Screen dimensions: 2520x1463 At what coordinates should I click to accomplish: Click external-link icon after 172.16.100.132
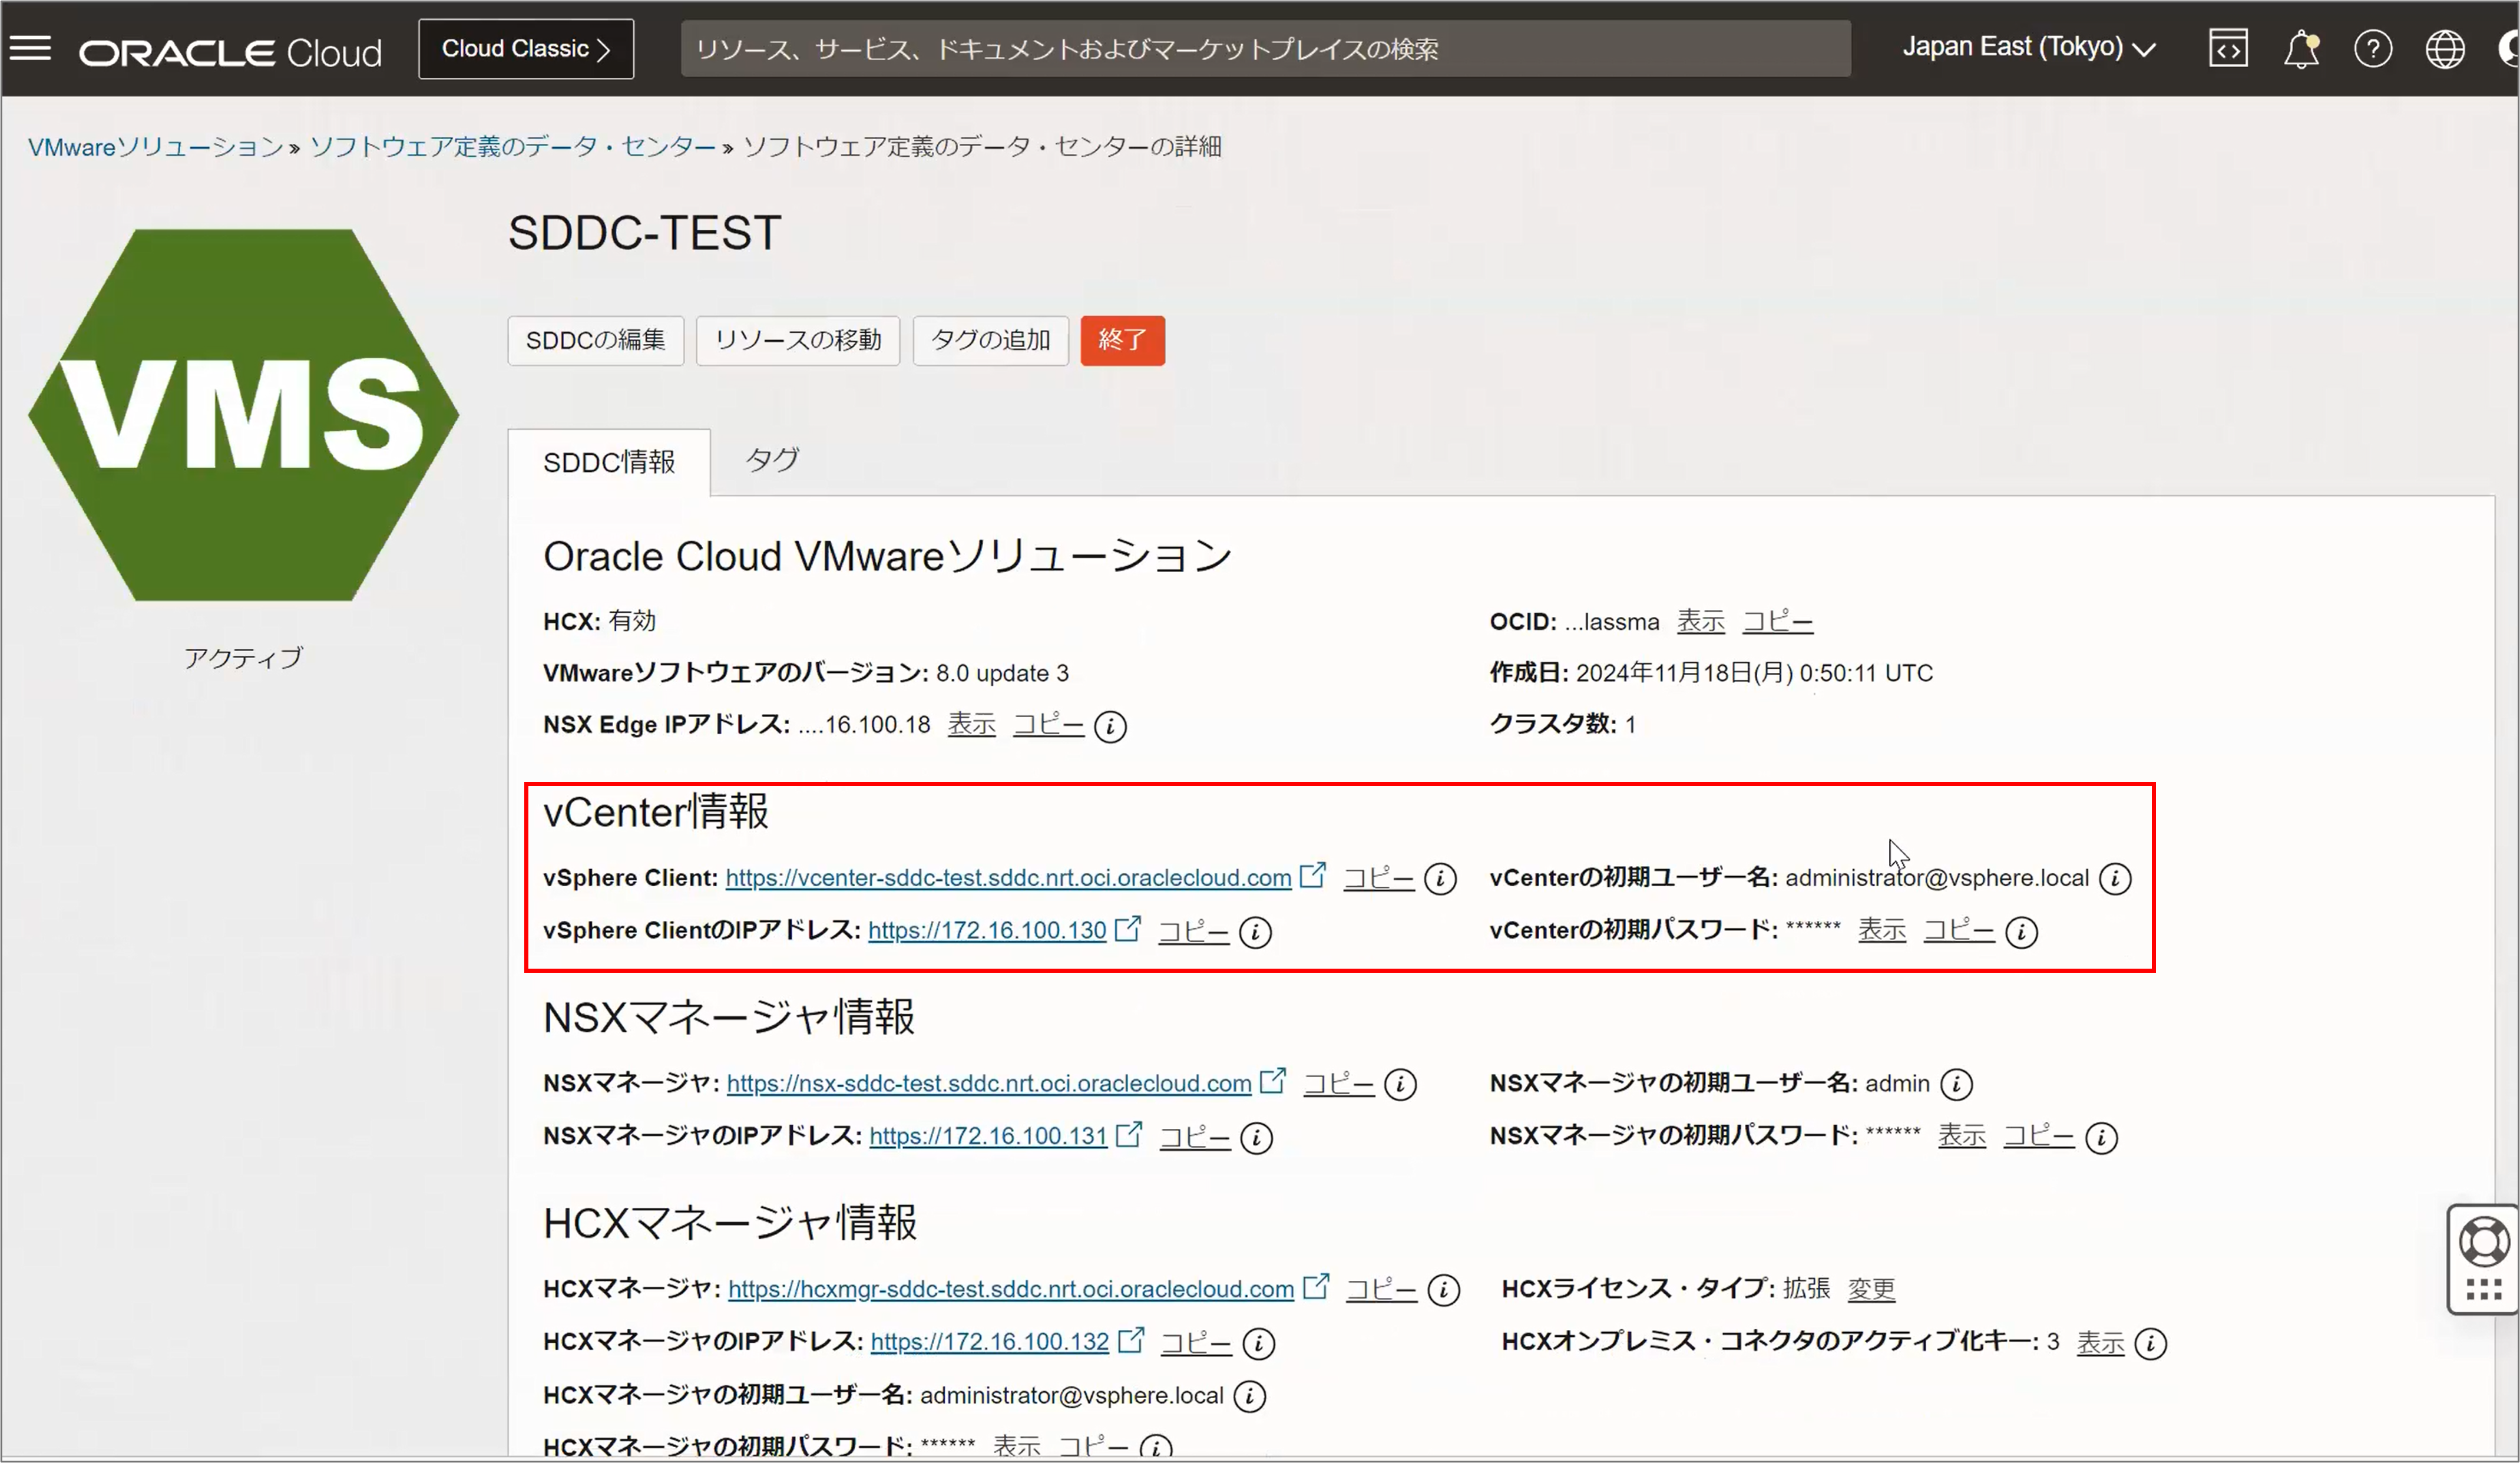point(1131,1339)
